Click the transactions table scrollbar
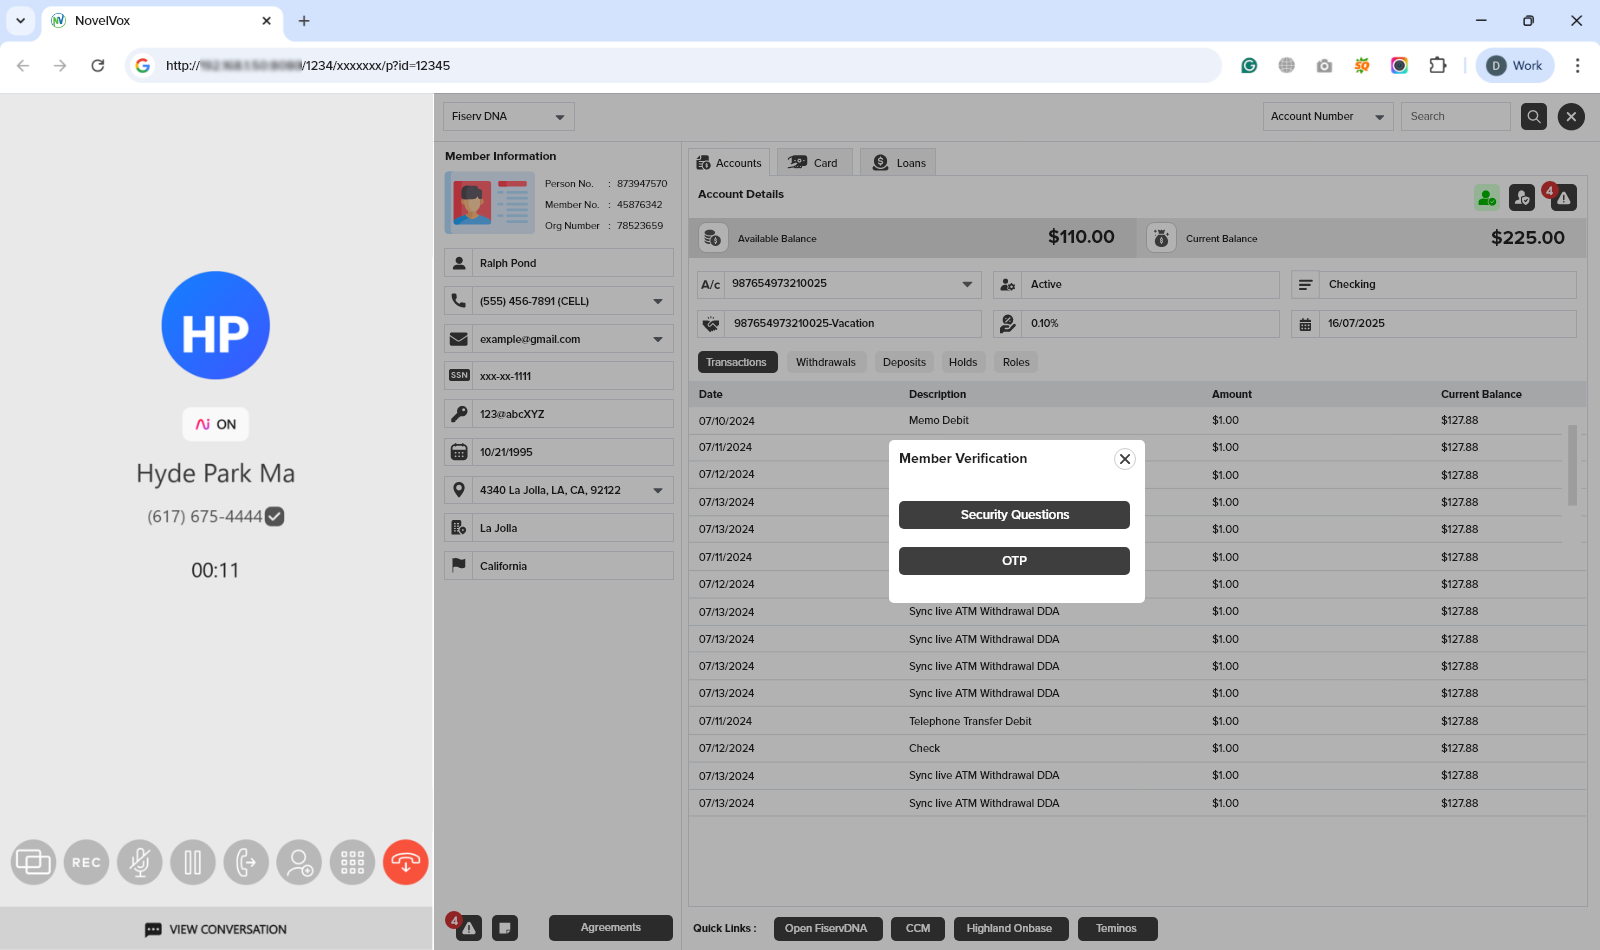 pos(1572,465)
